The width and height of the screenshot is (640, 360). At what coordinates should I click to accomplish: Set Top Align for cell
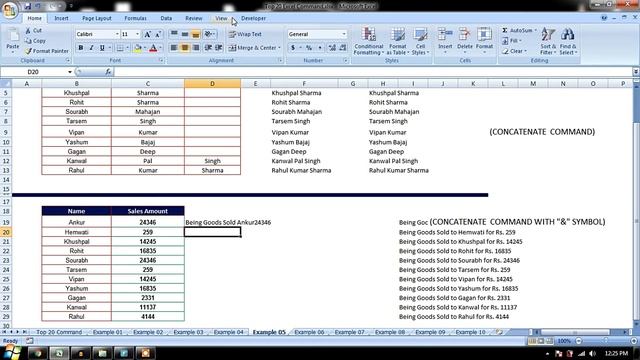(x=174, y=34)
